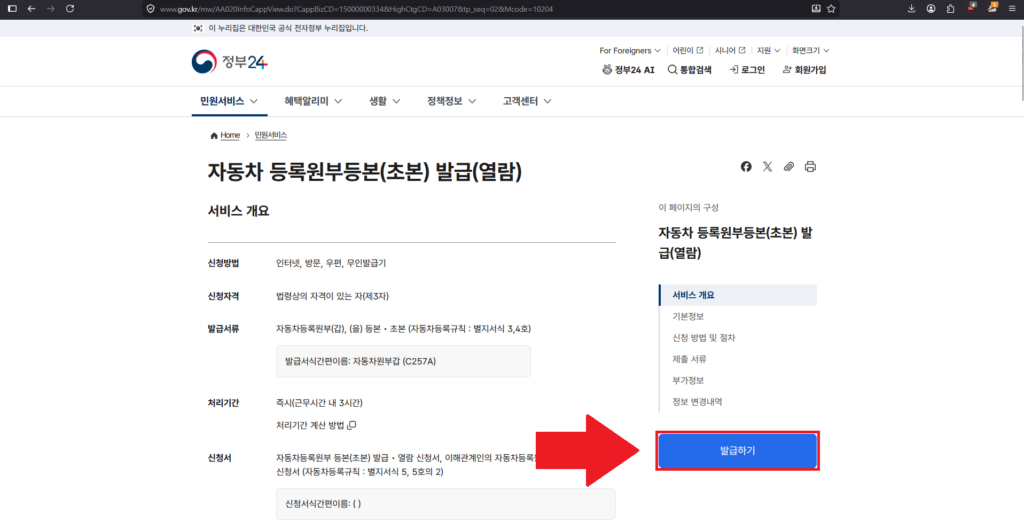
Task: Reload the page with refresh icon
Action: tap(70, 9)
